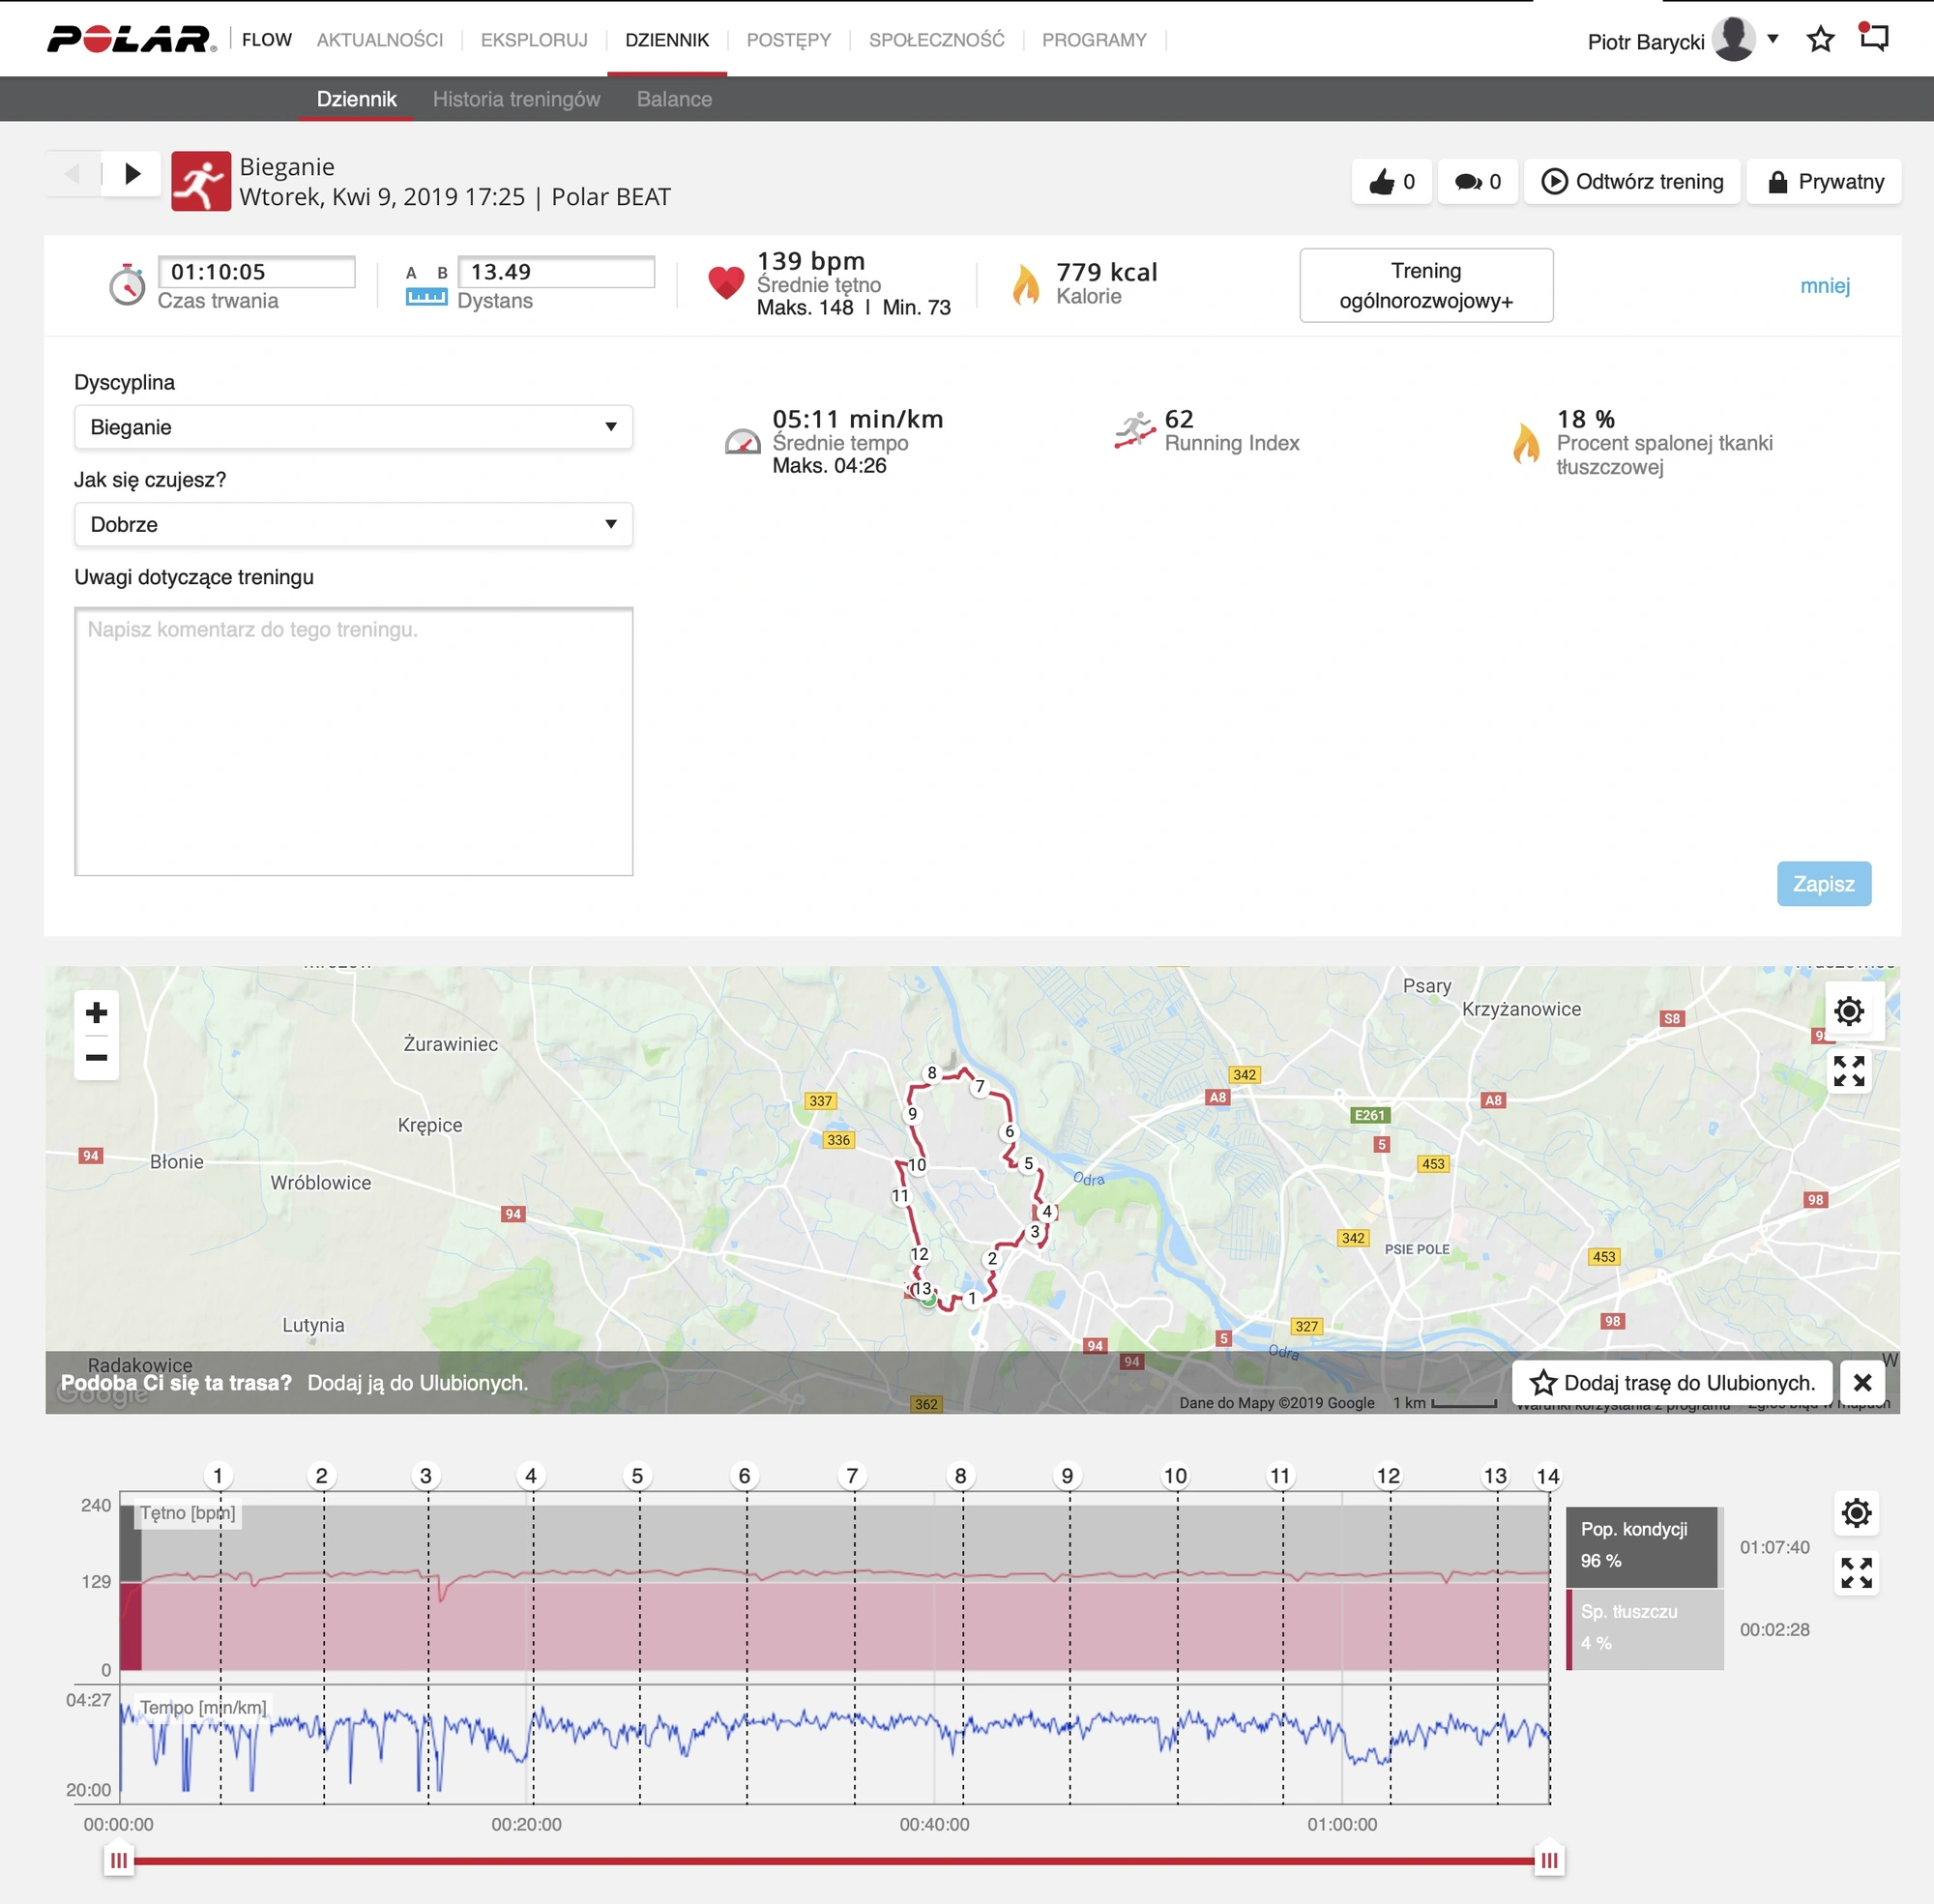Open map settings gear icon
The image size is (1934, 1904).
coord(1849,1011)
